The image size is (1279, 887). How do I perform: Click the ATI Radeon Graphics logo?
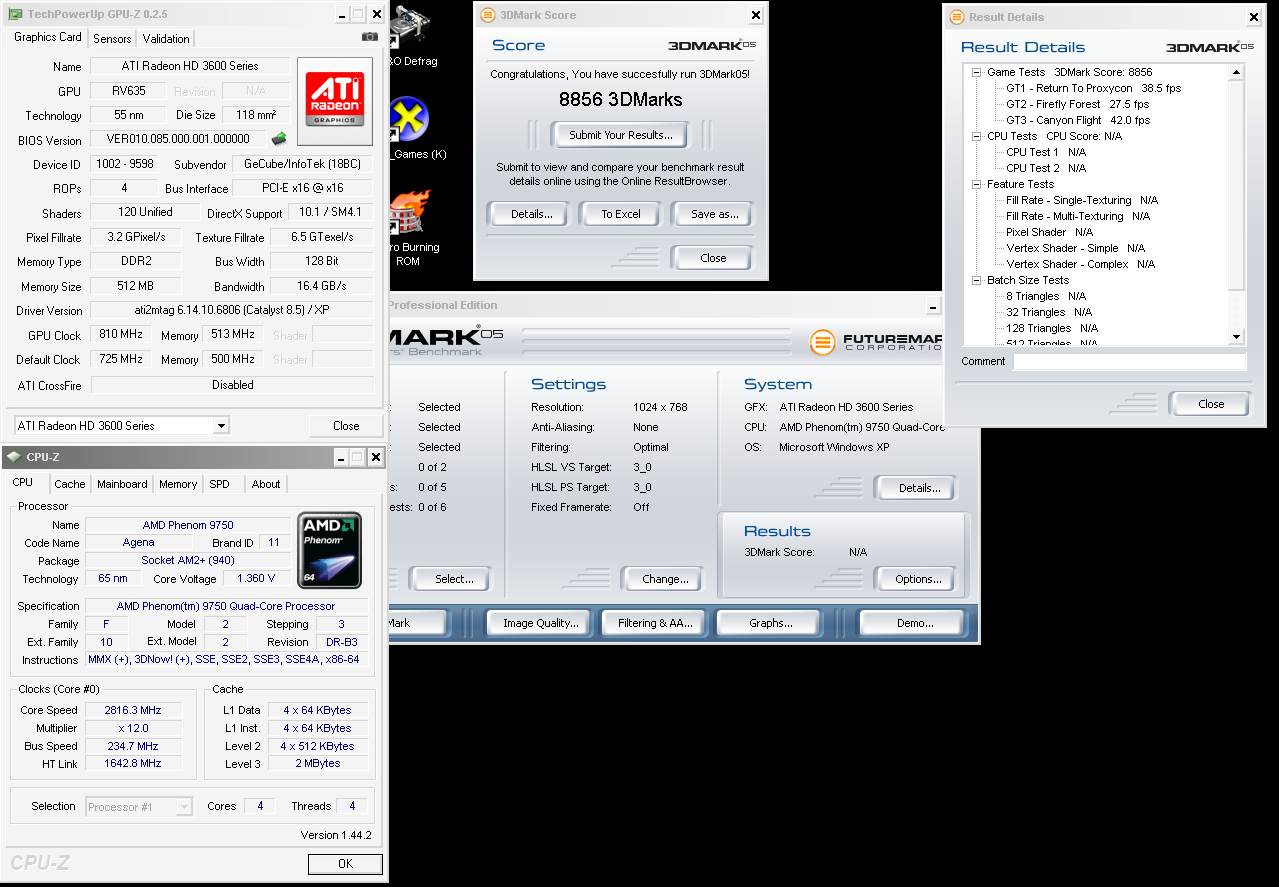335,99
